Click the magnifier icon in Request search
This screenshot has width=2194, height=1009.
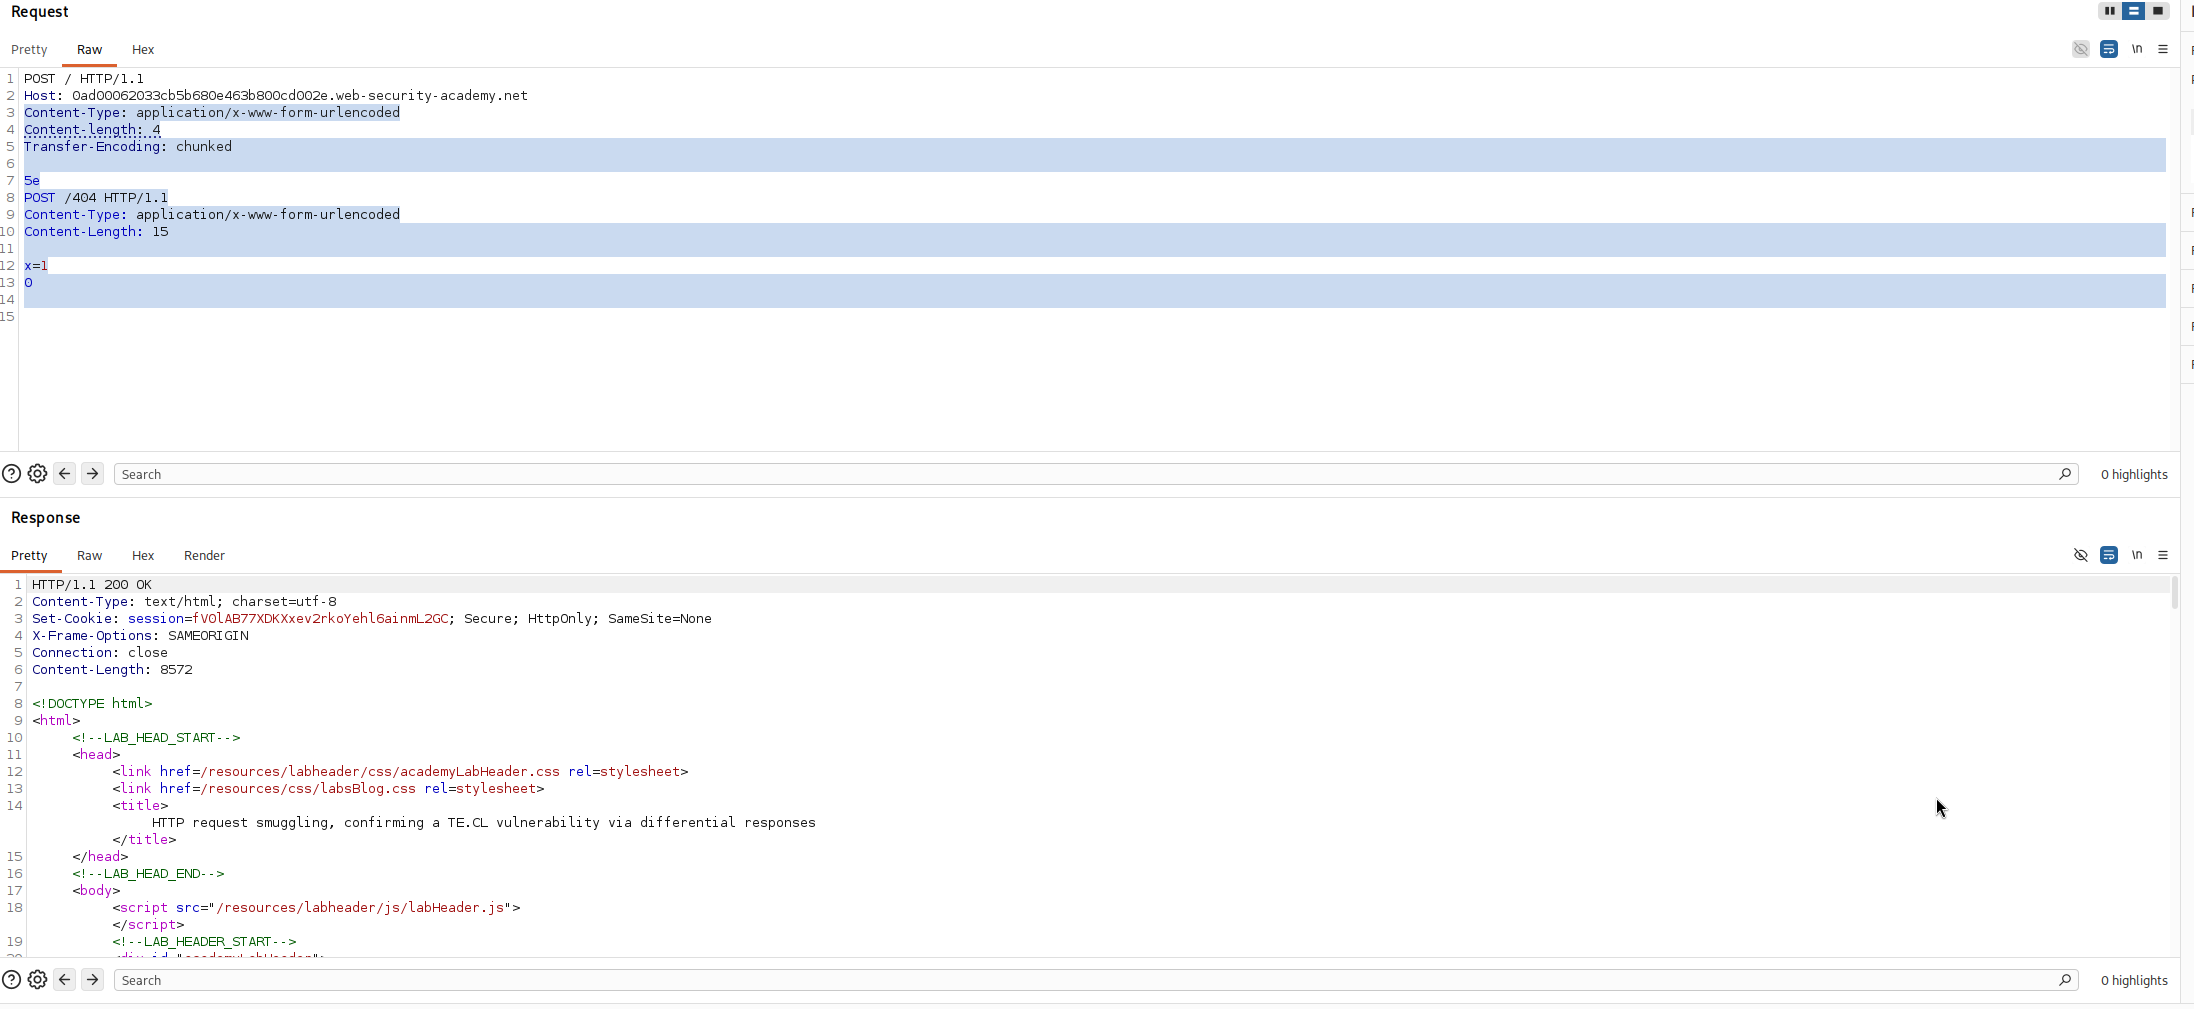coord(2065,474)
